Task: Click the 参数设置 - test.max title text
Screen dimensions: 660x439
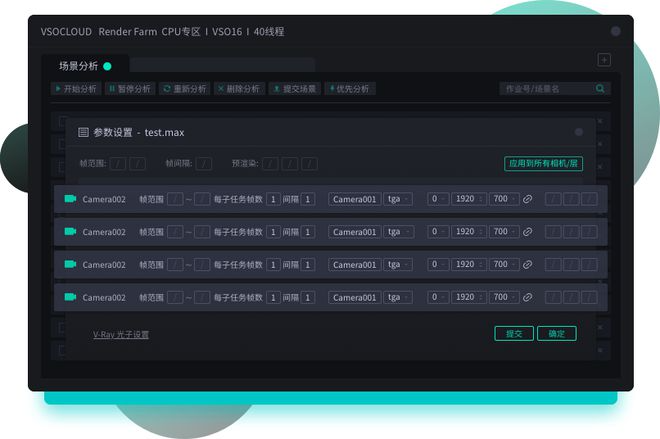Action: tap(139, 133)
